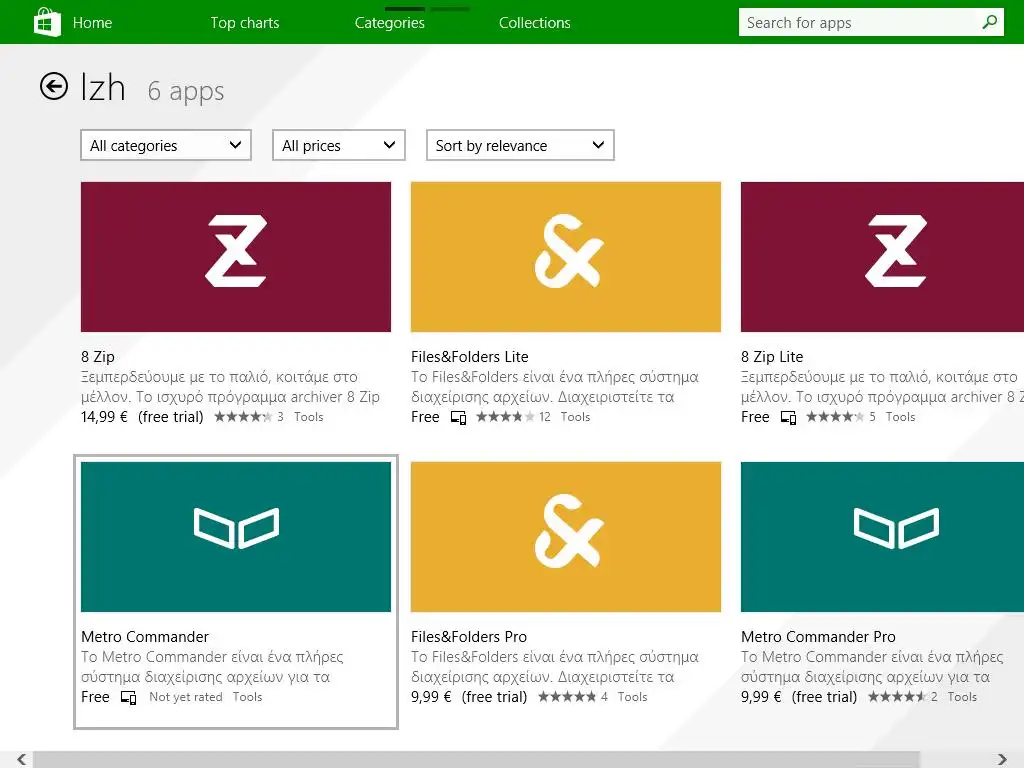
Task: Click the Not yet rated label
Action: tap(185, 697)
